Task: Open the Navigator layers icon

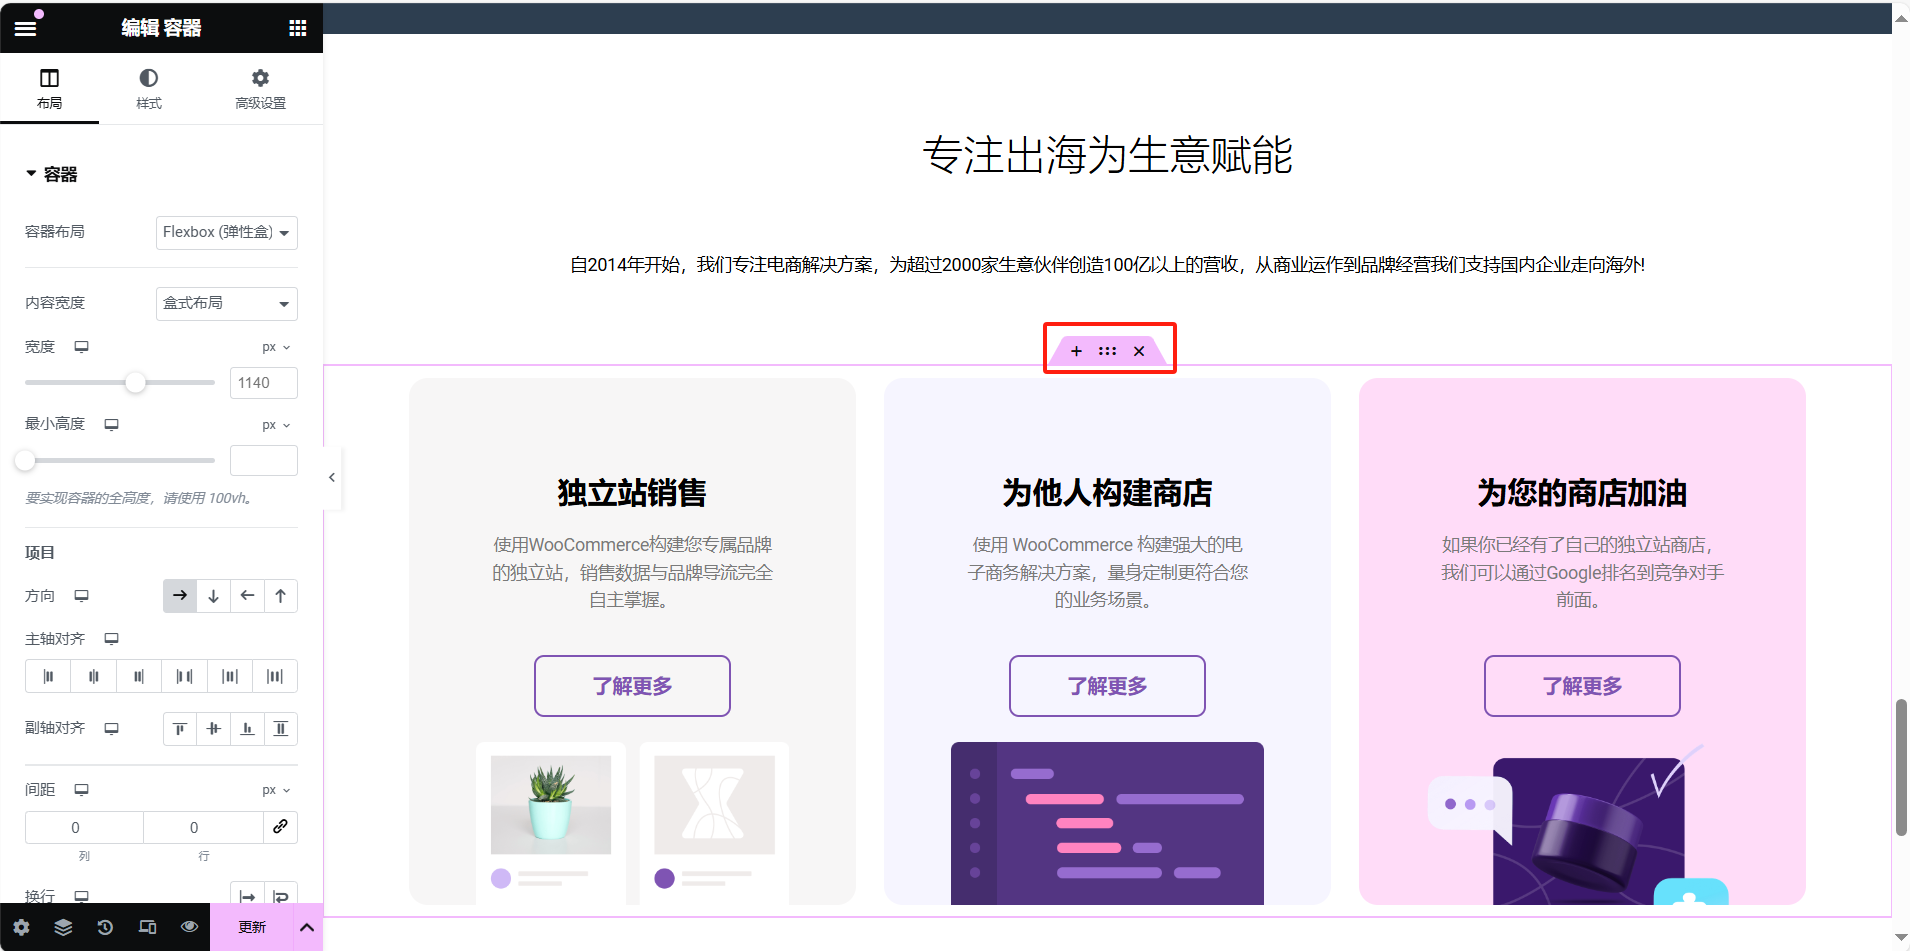Action: coord(63,927)
